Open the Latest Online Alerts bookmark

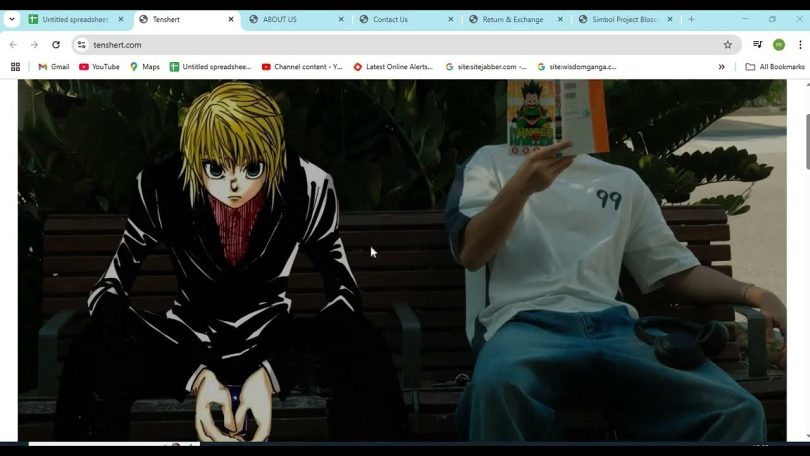point(393,67)
